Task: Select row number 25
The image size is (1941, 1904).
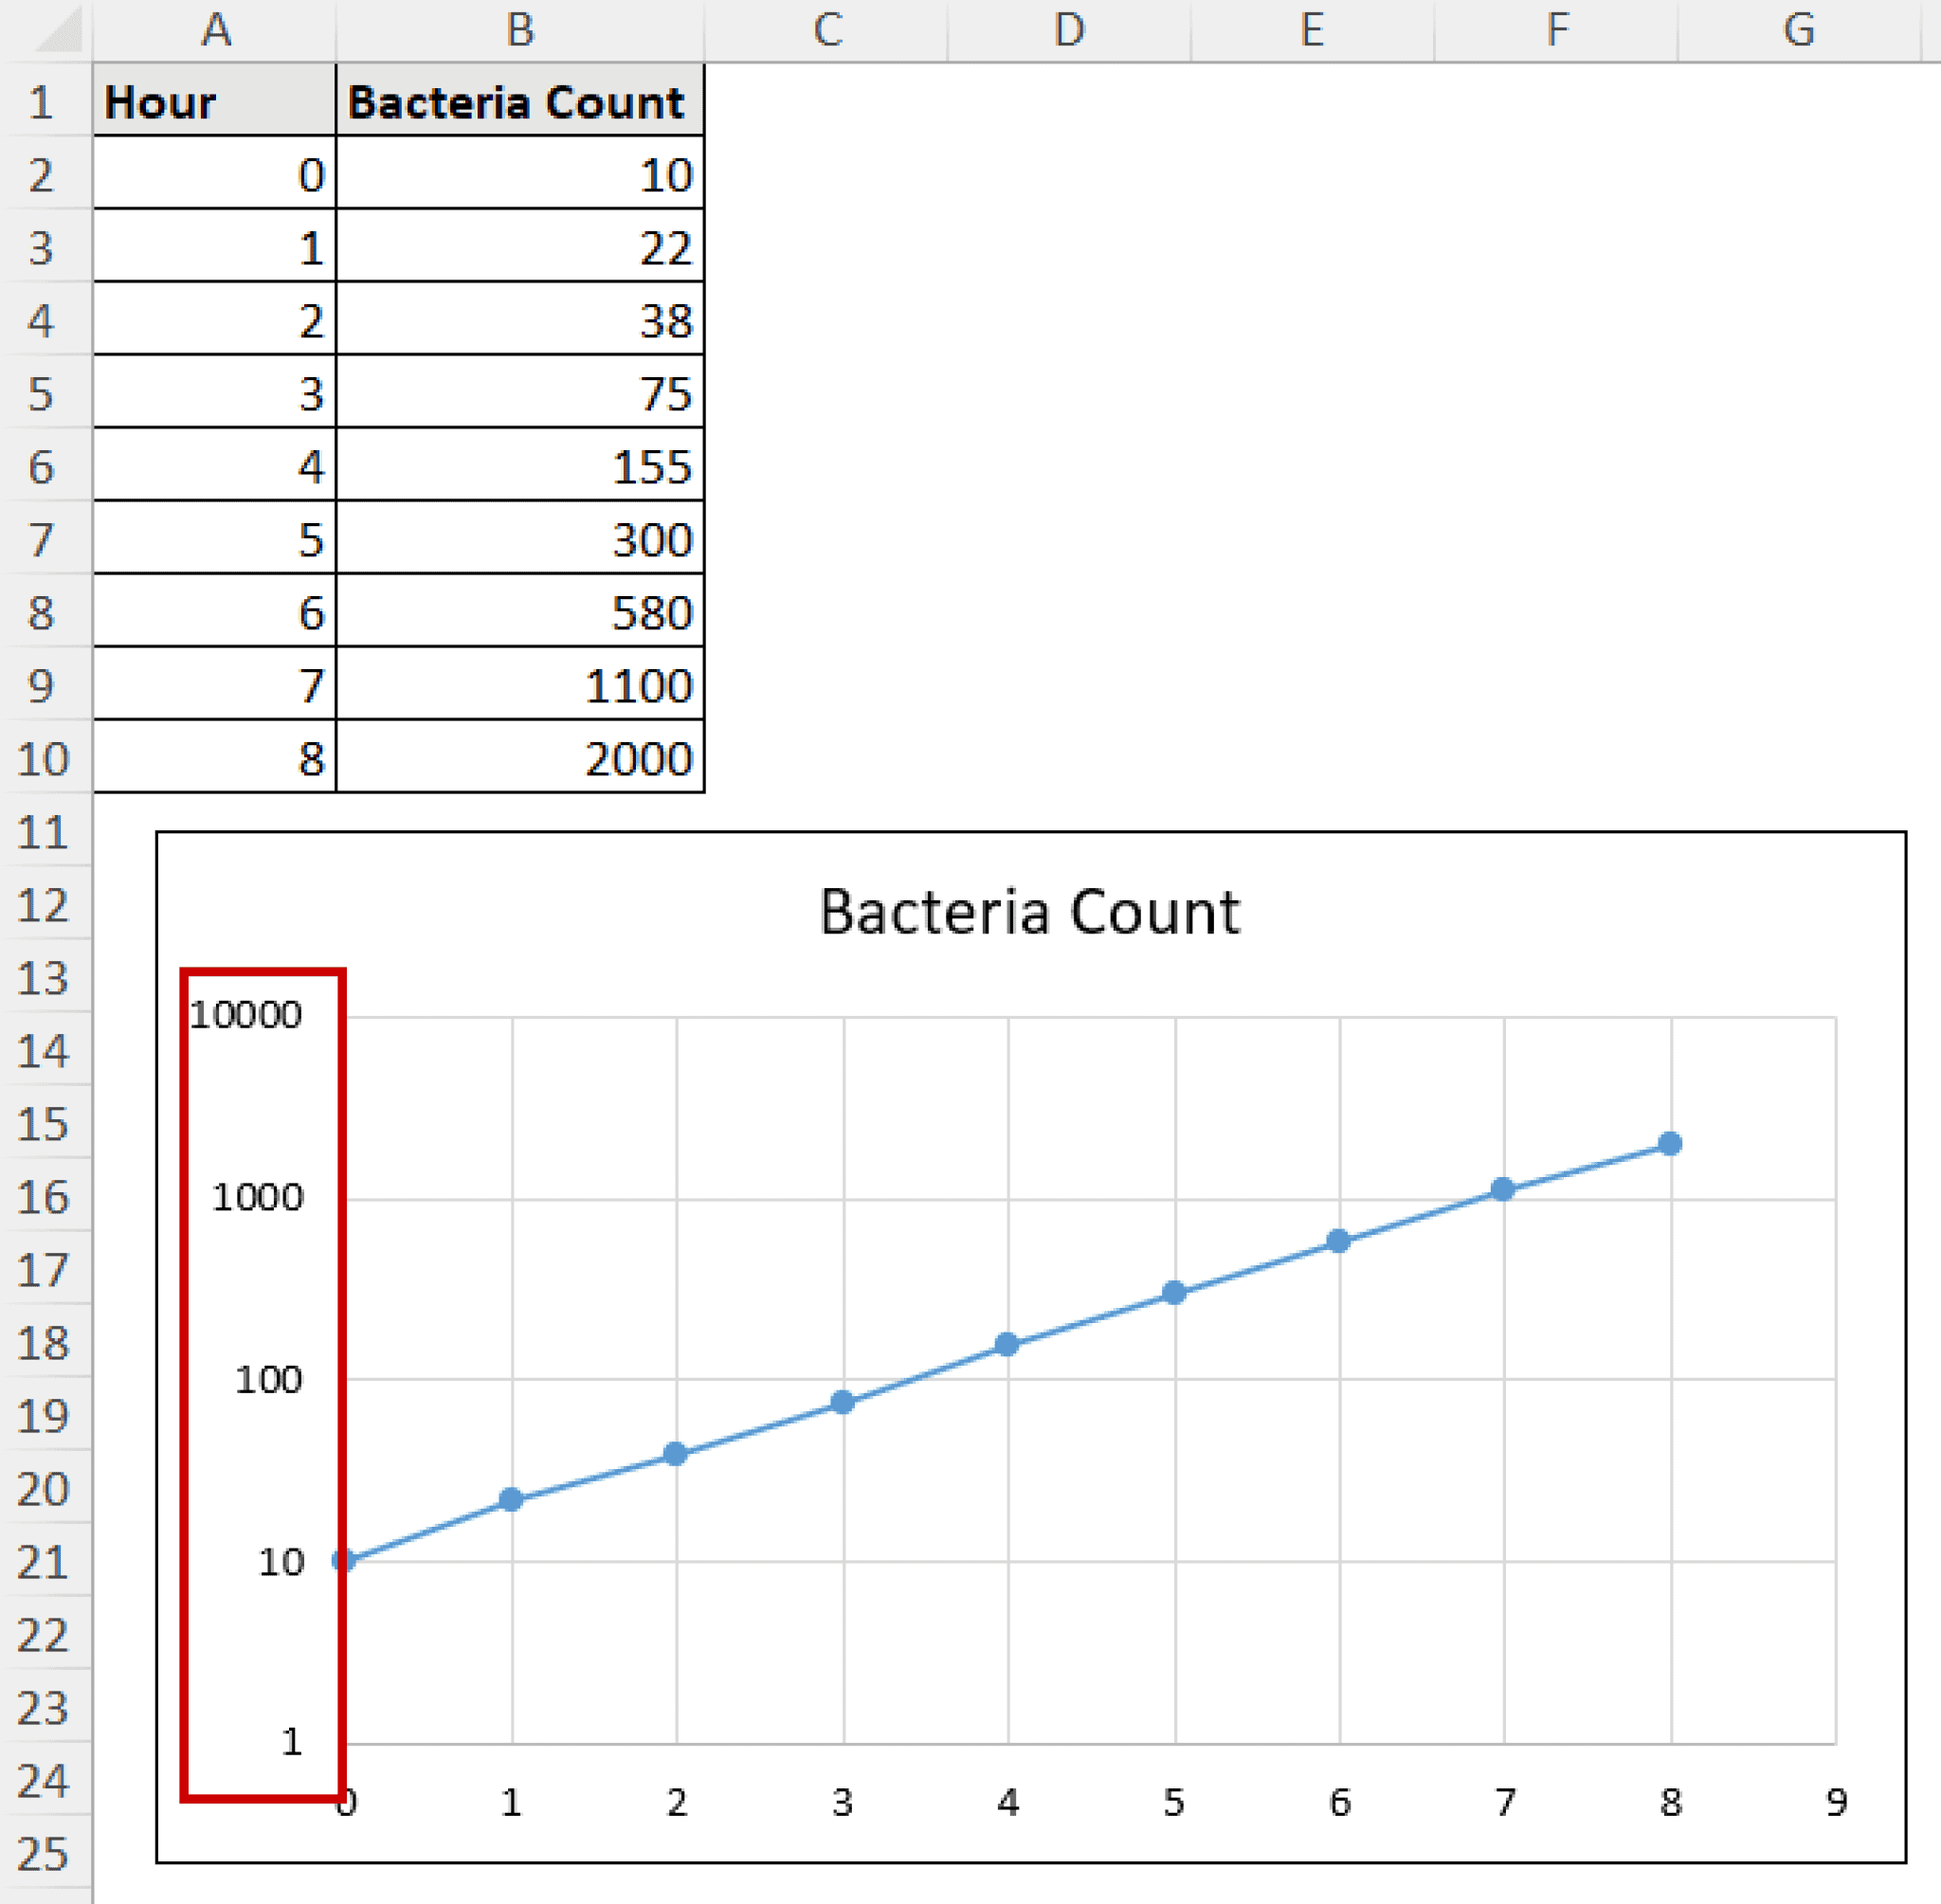Action: pyautogui.click(x=41, y=1855)
